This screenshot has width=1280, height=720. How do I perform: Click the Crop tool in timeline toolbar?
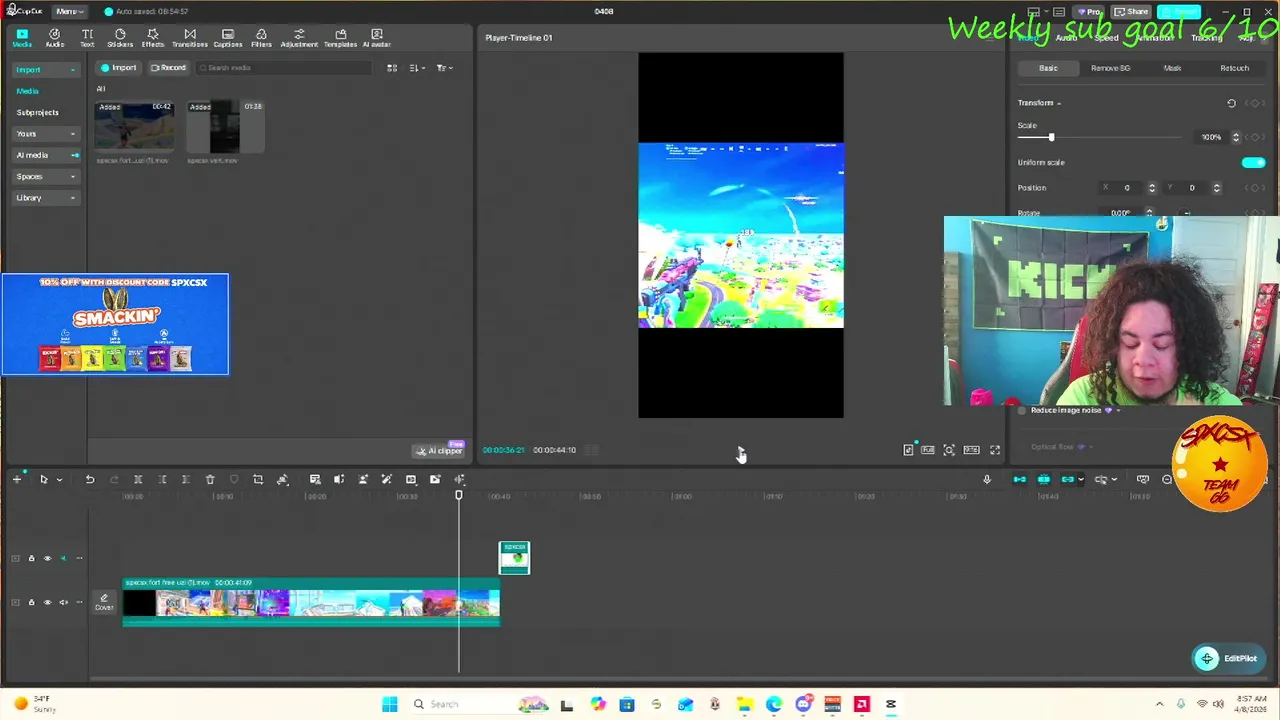258,480
